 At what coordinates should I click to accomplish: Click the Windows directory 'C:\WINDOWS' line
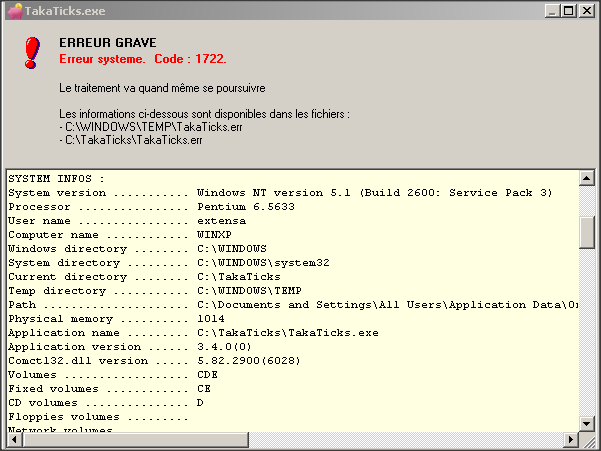pyautogui.click(x=137, y=249)
